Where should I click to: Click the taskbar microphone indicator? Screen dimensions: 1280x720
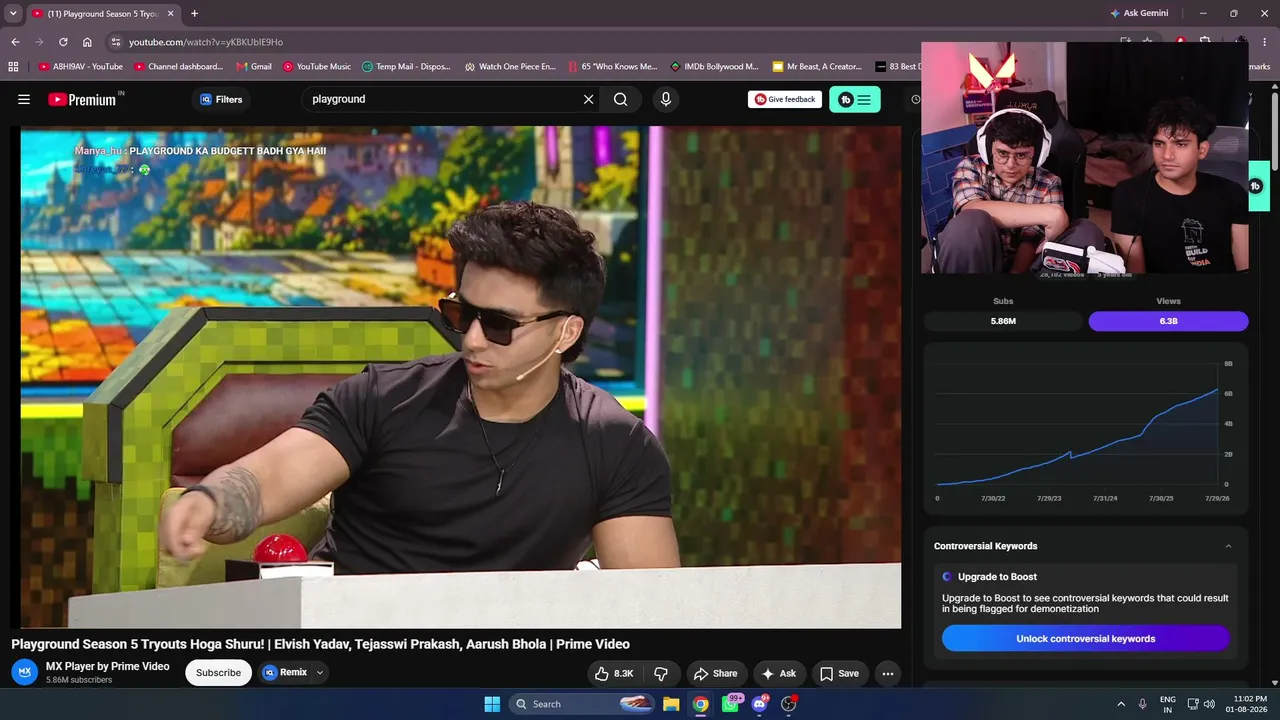pyautogui.click(x=1143, y=704)
